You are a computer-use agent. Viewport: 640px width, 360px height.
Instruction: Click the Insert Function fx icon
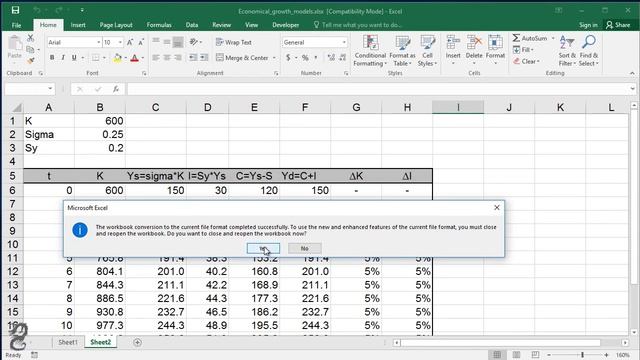pos(116,89)
